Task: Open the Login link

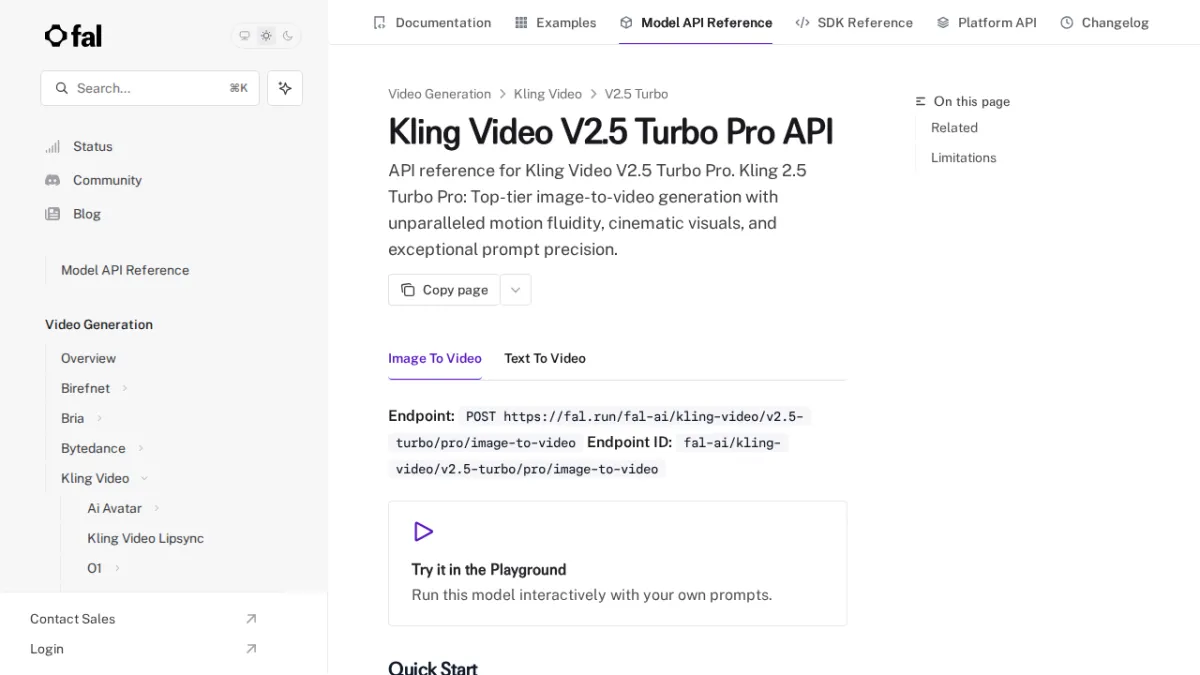Action: 47,649
